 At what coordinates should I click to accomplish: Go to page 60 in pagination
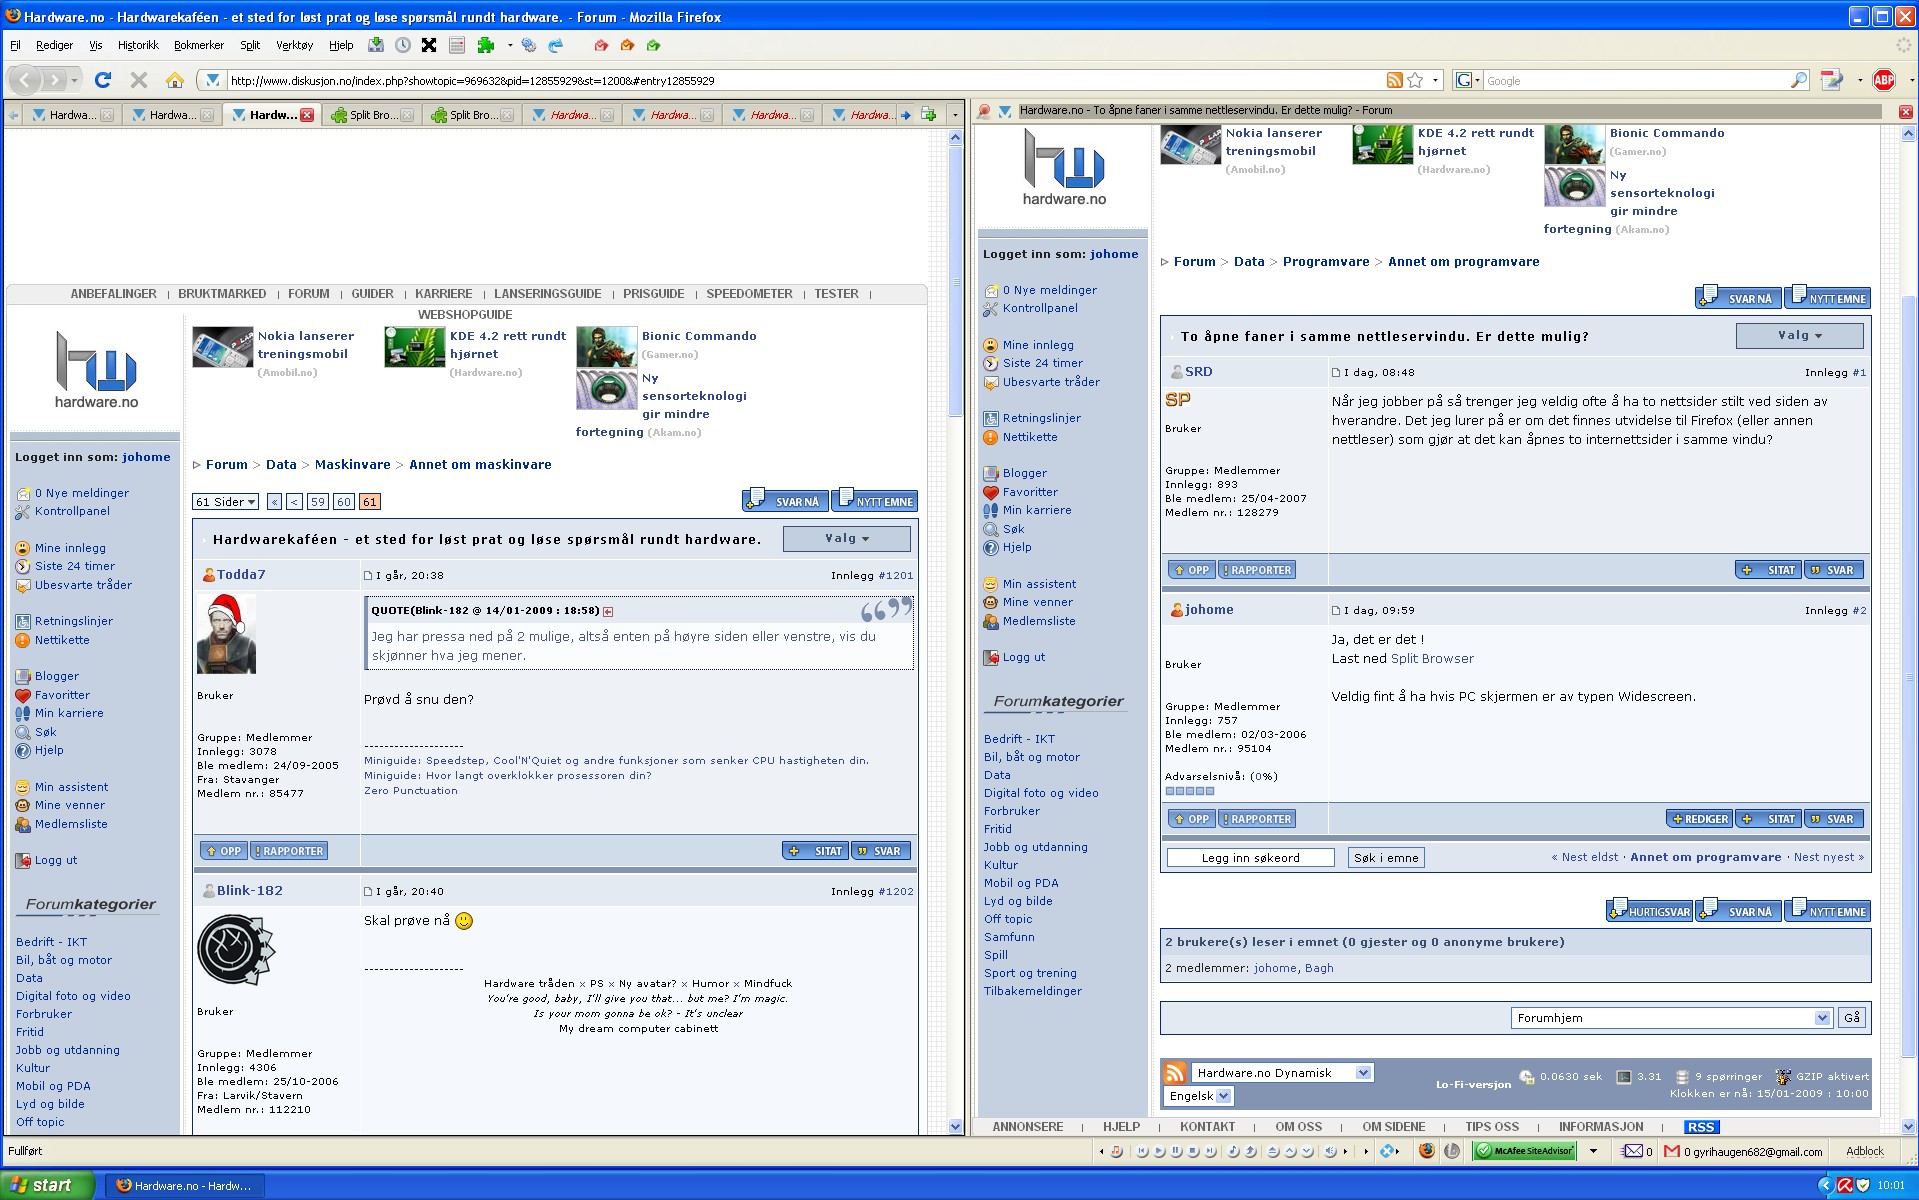[344, 502]
